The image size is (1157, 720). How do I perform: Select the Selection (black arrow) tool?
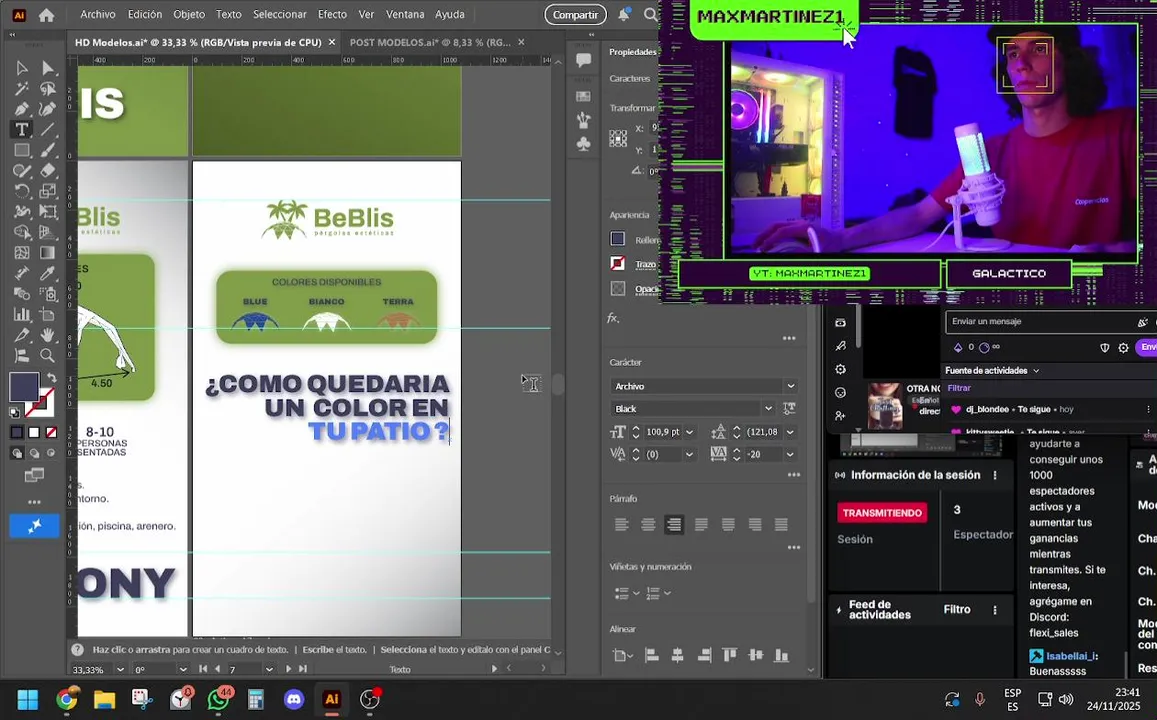pyautogui.click(x=21, y=68)
